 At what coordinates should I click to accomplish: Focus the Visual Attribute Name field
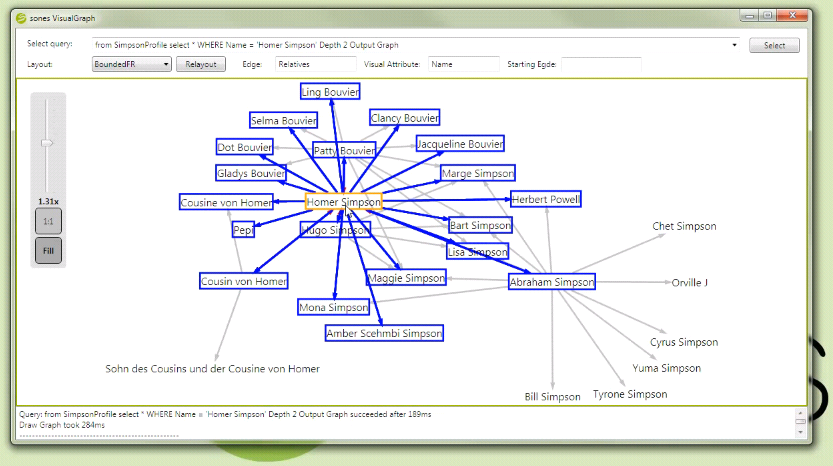(463, 64)
